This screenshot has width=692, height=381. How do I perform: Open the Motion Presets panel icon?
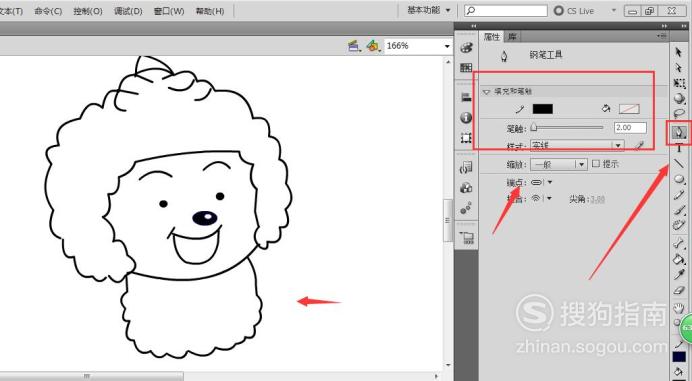tap(466, 208)
